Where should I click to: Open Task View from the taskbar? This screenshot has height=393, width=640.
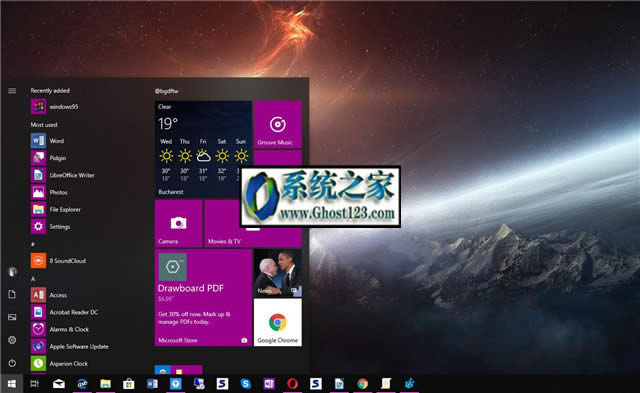click(35, 384)
